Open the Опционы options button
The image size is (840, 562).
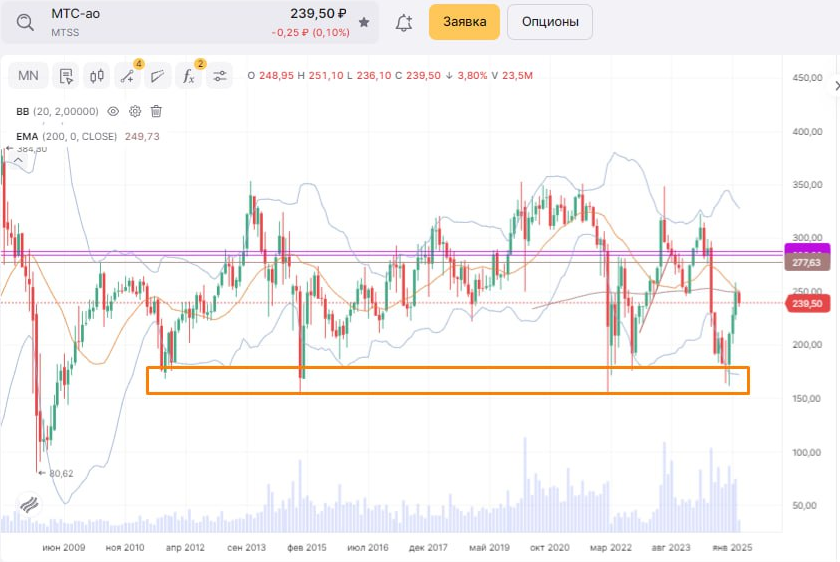click(549, 22)
